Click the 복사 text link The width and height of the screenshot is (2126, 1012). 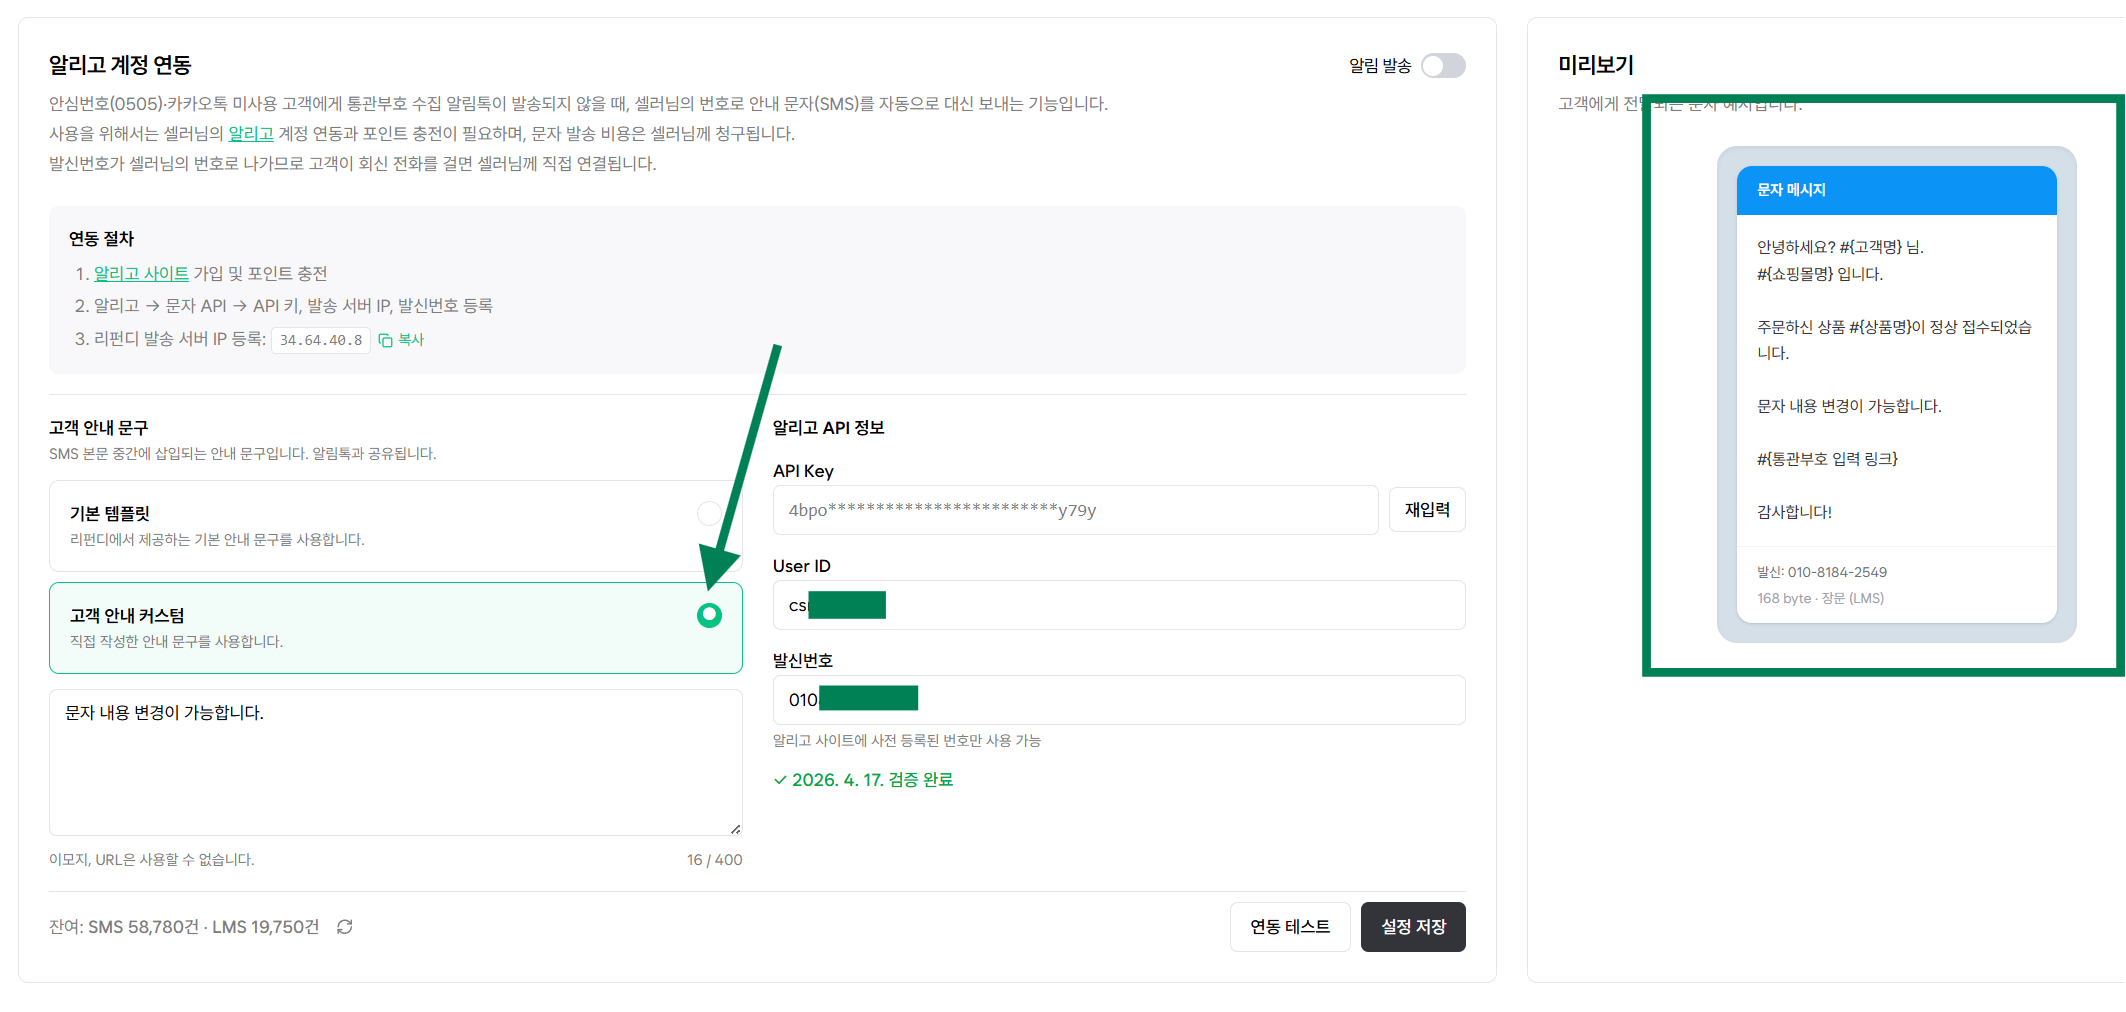click(411, 340)
